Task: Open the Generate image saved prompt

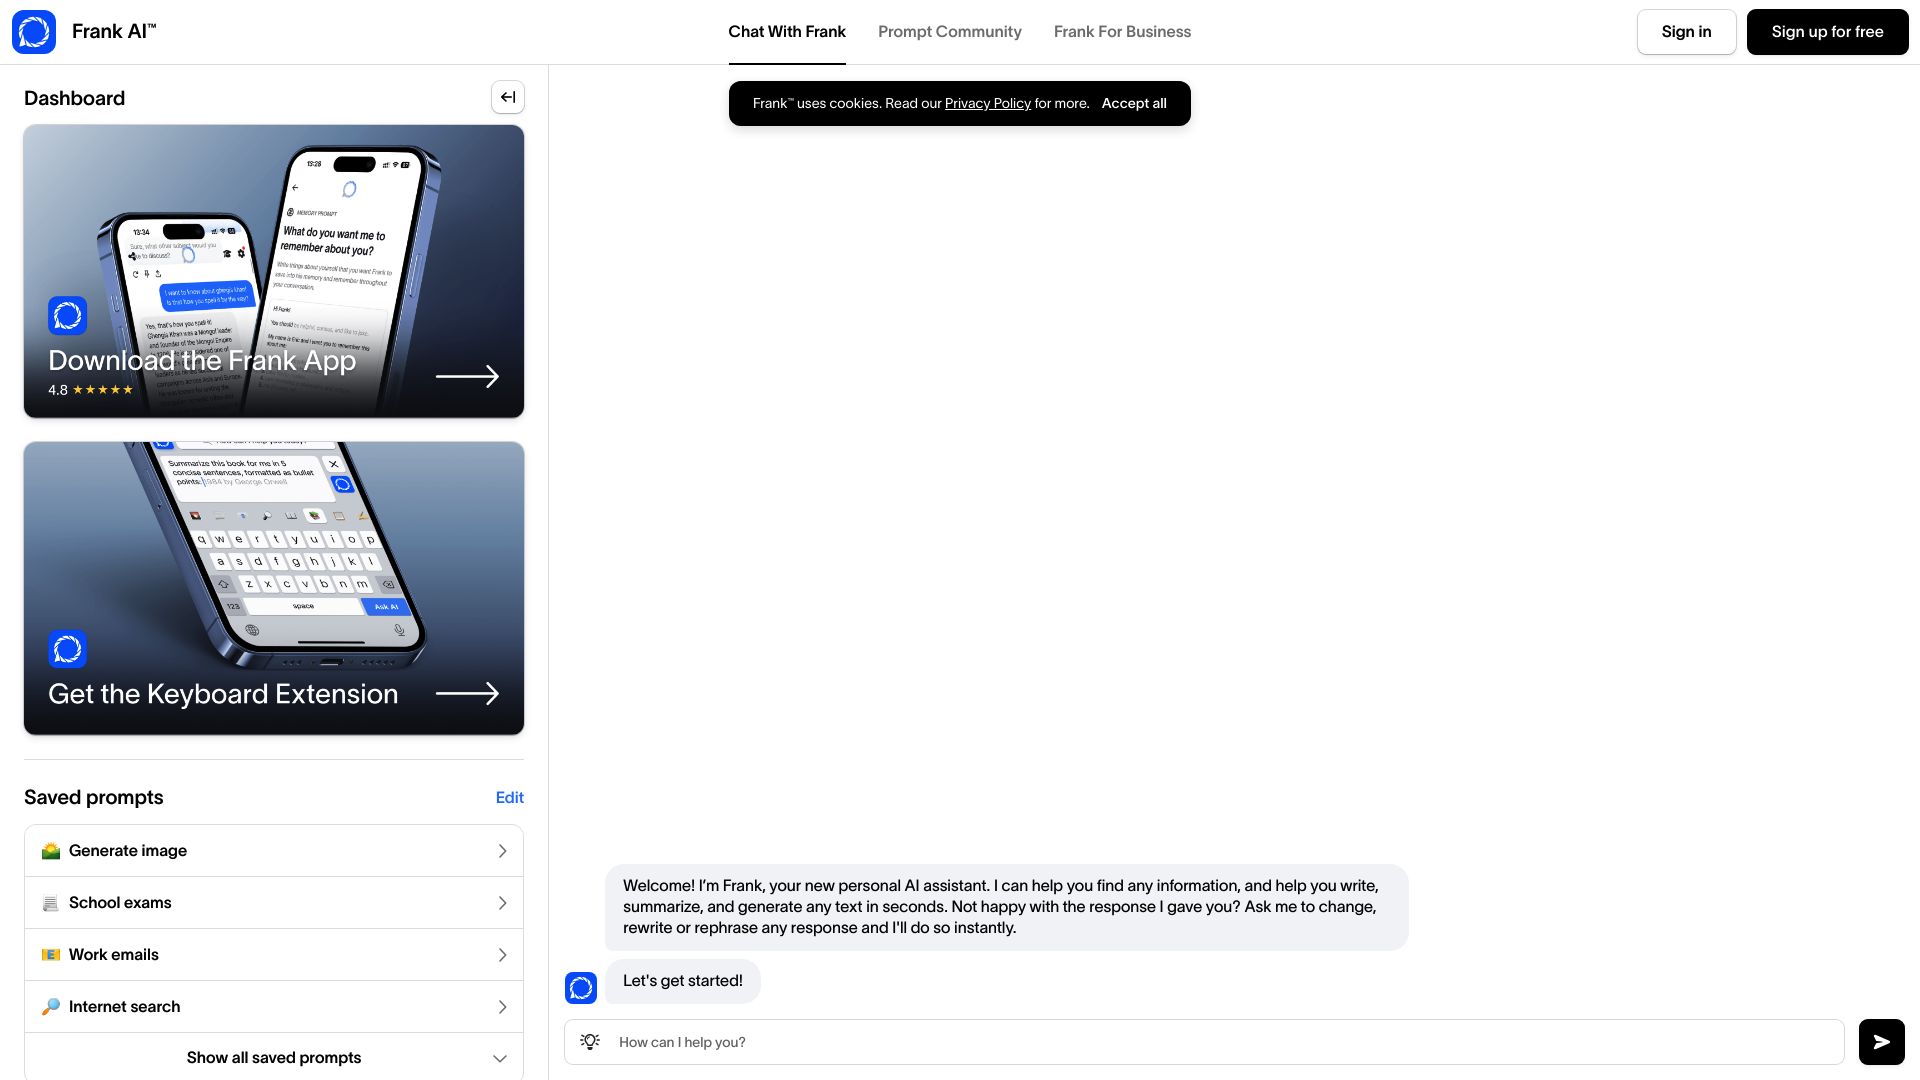Action: [x=273, y=850]
